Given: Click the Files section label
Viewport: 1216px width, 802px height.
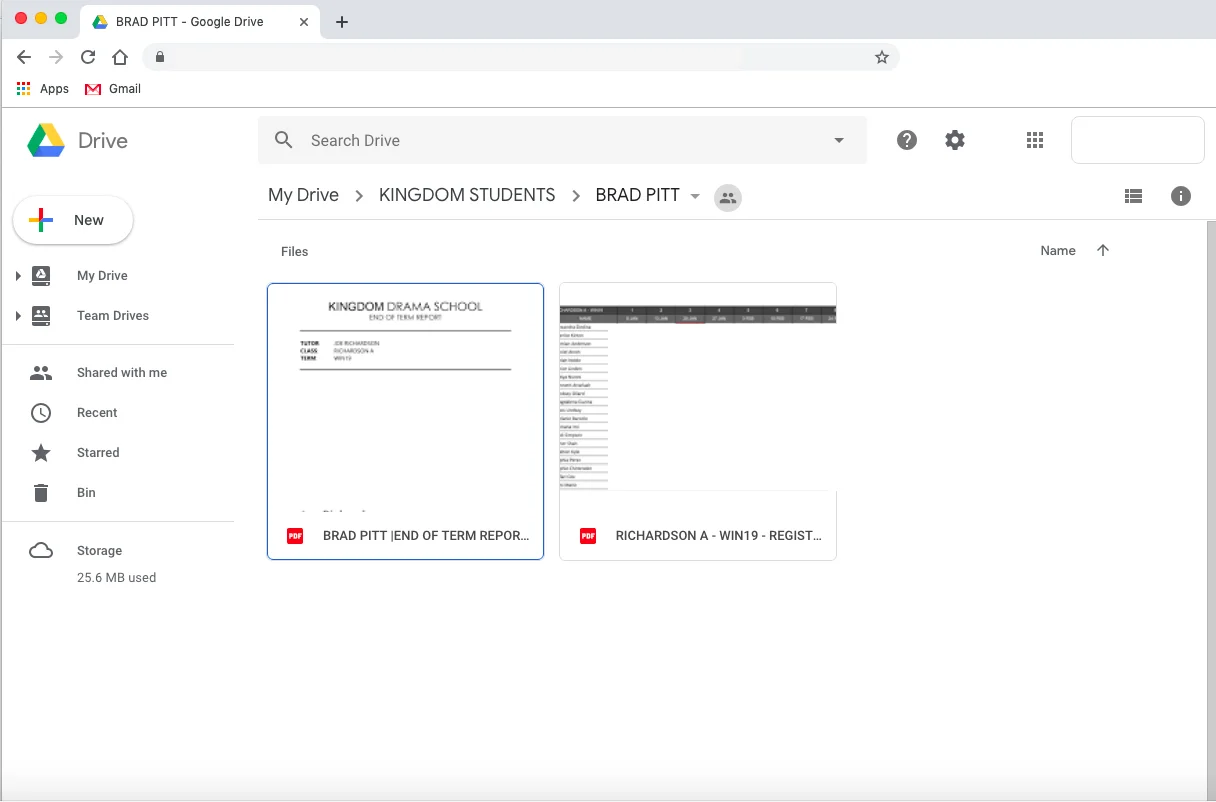Looking at the screenshot, I should click(x=295, y=252).
